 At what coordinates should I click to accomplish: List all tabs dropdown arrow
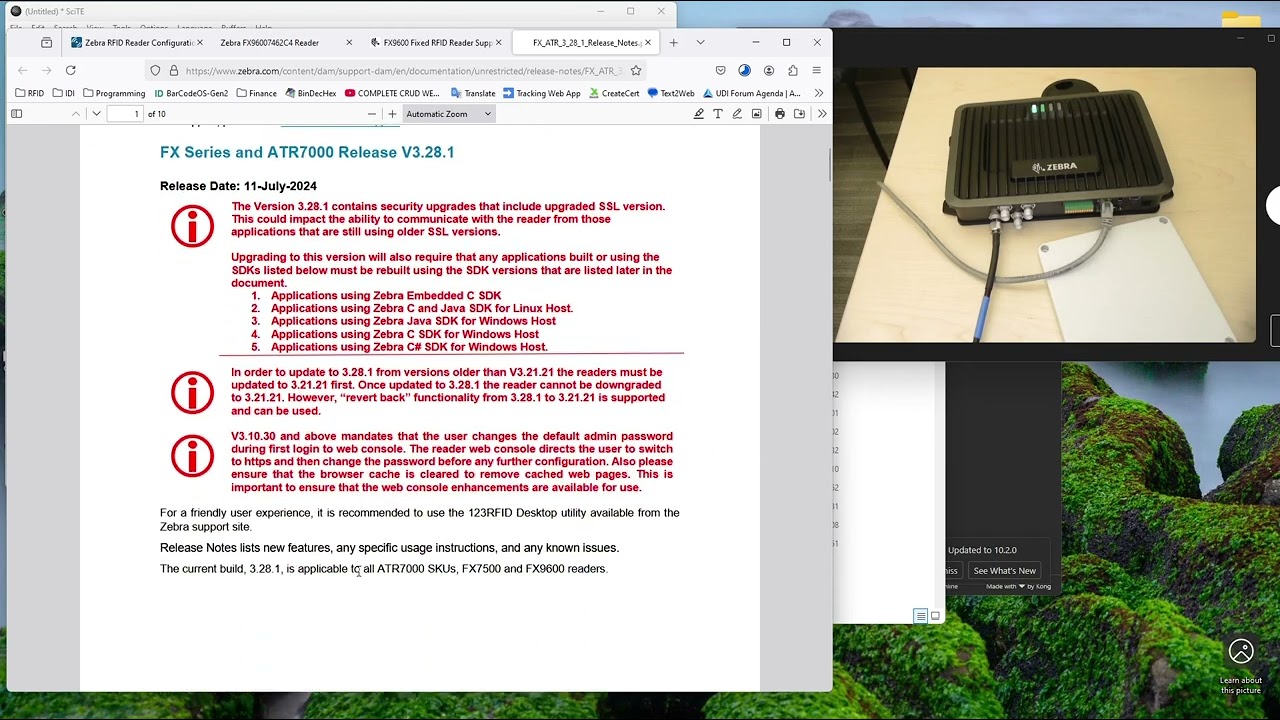(x=700, y=43)
